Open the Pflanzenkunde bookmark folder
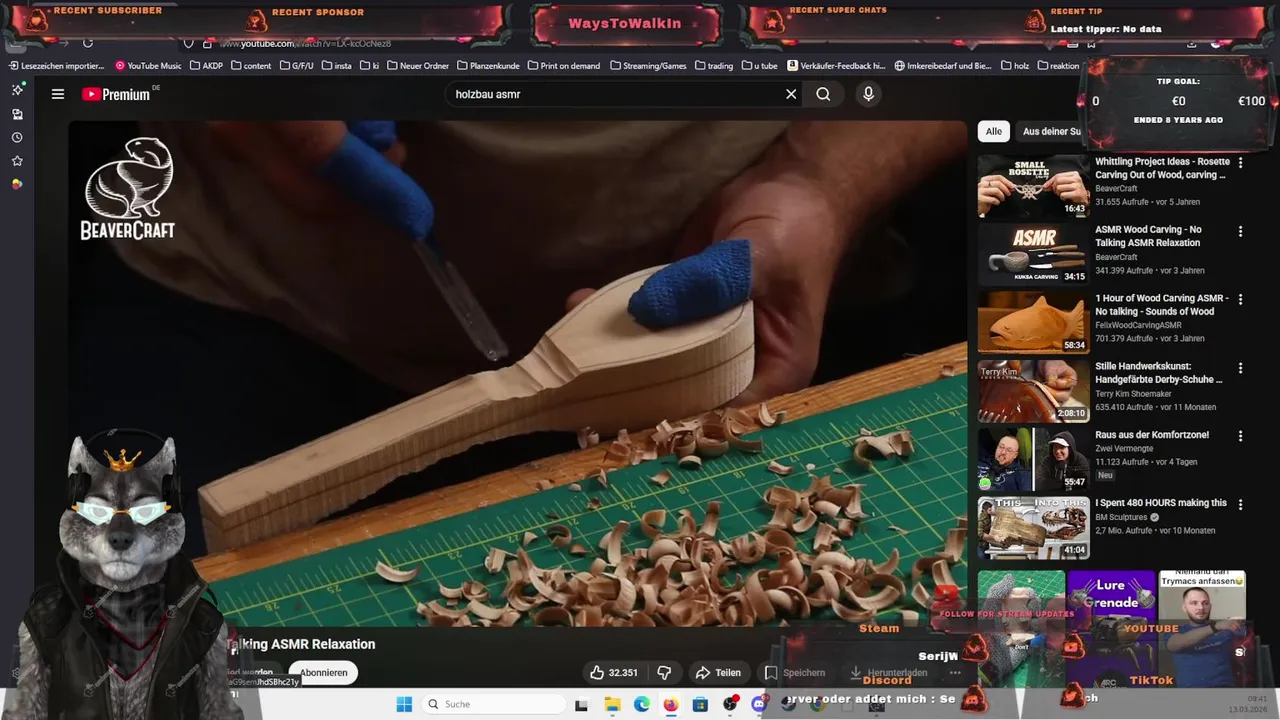This screenshot has width=1280, height=720. click(x=488, y=66)
